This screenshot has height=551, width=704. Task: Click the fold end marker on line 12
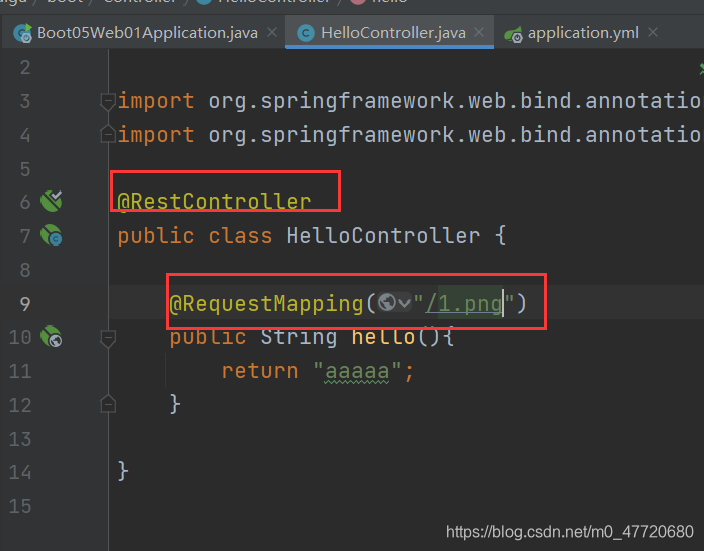[x=108, y=404]
